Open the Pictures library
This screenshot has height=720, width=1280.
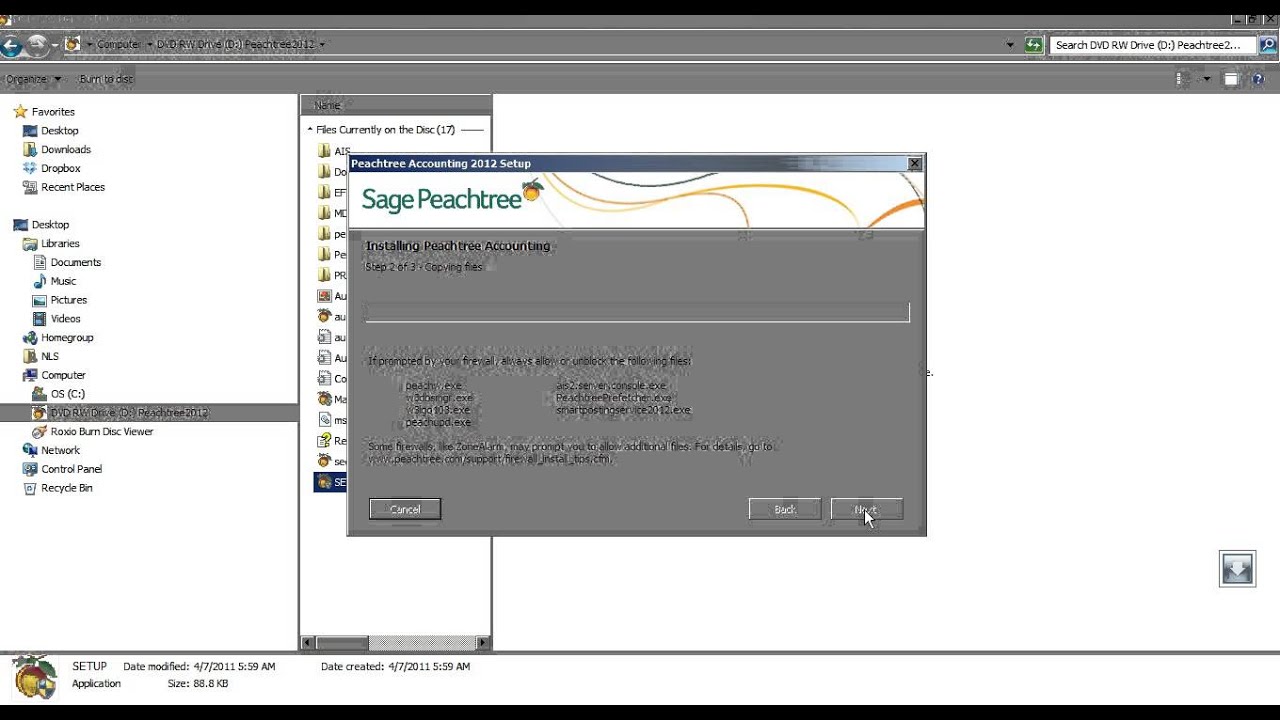68,300
